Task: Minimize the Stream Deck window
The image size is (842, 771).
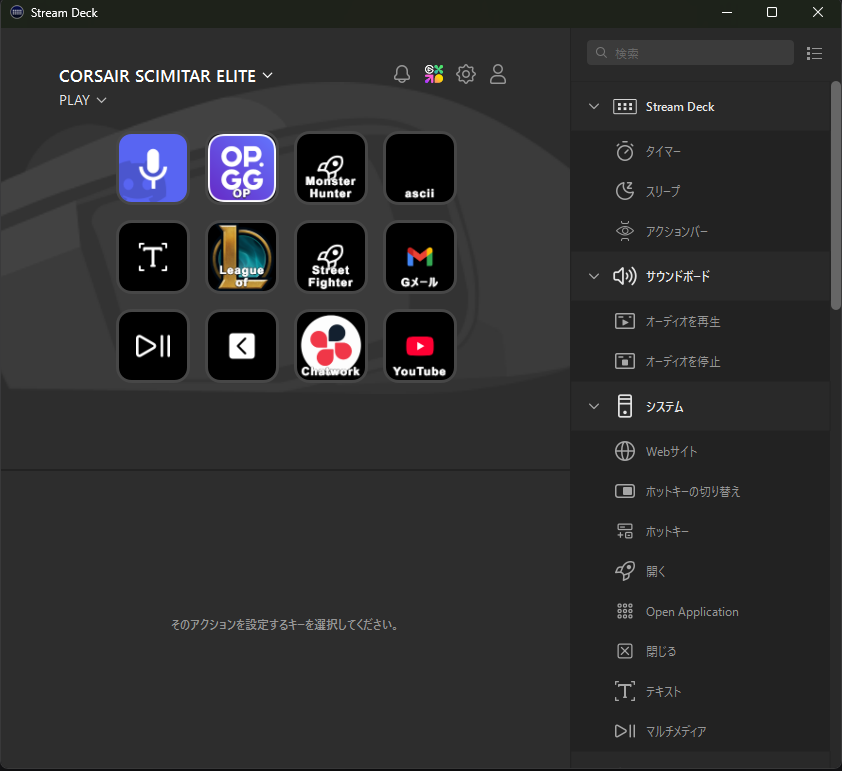Action: (x=727, y=12)
